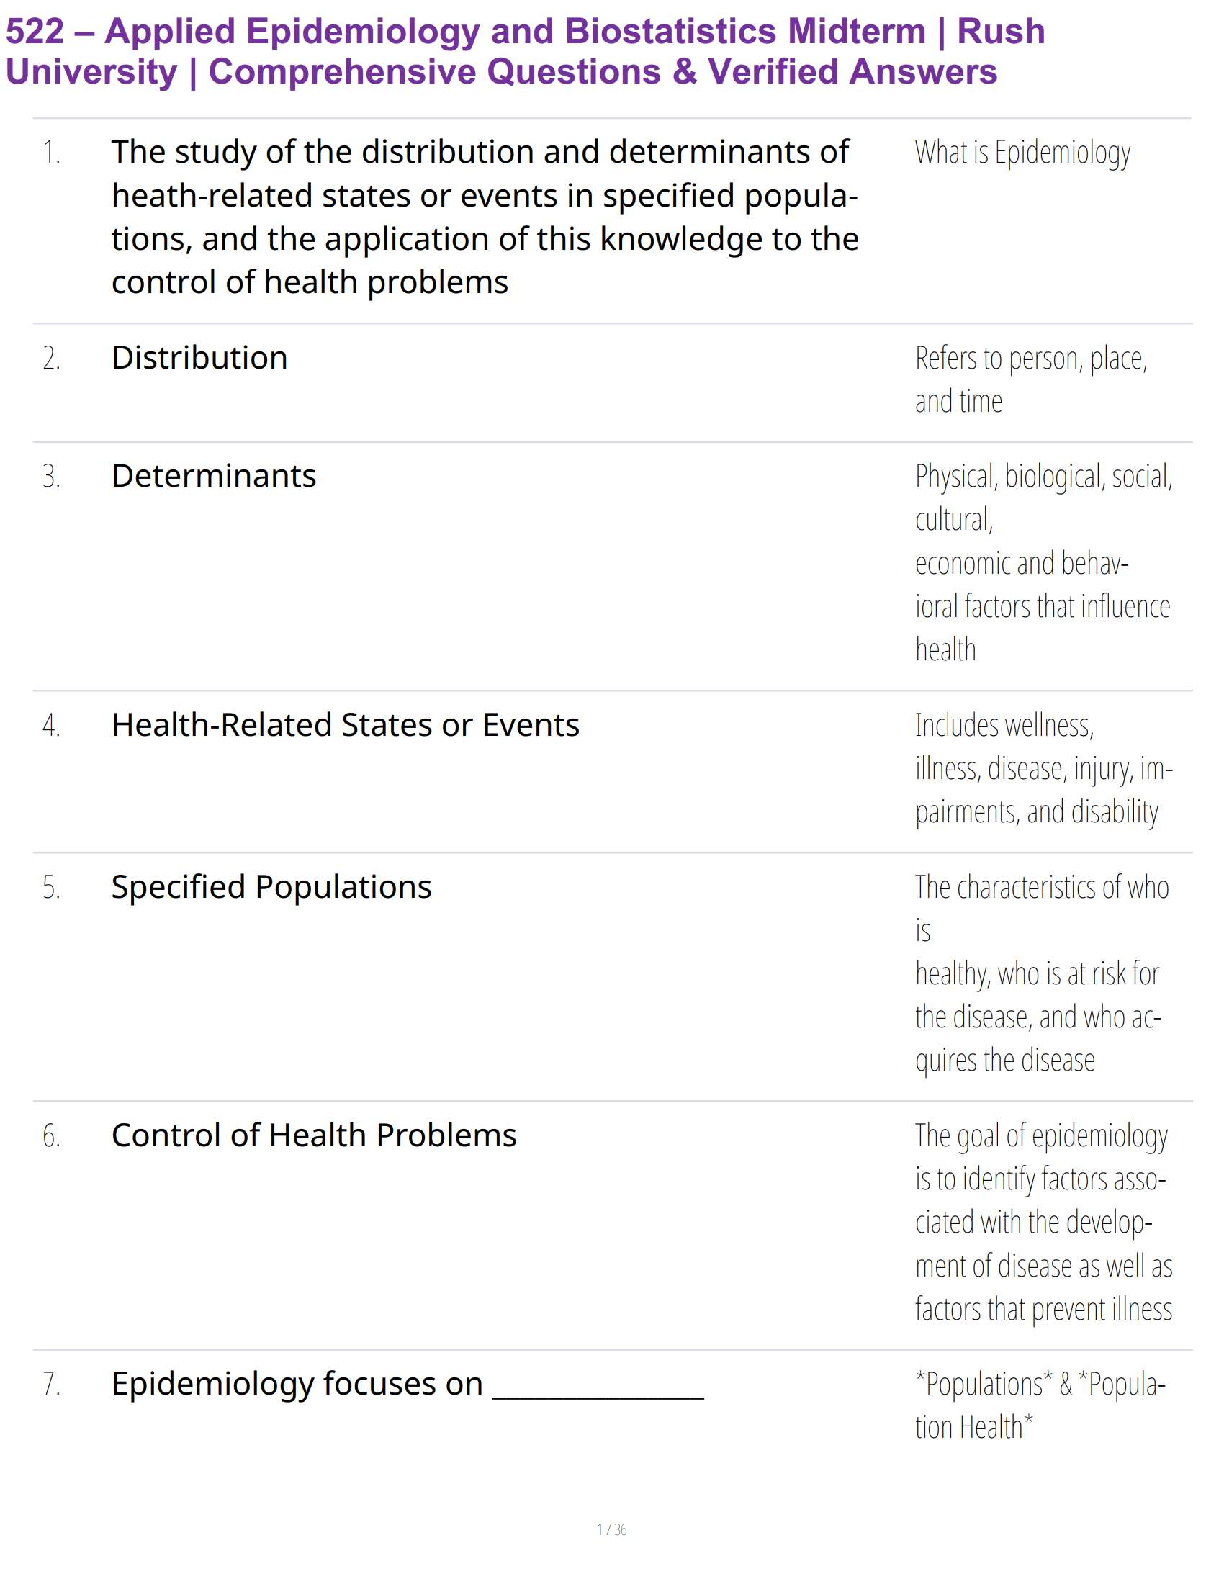Click the page number at the bottom
This screenshot has height=1584, width=1224.
coord(611,1529)
